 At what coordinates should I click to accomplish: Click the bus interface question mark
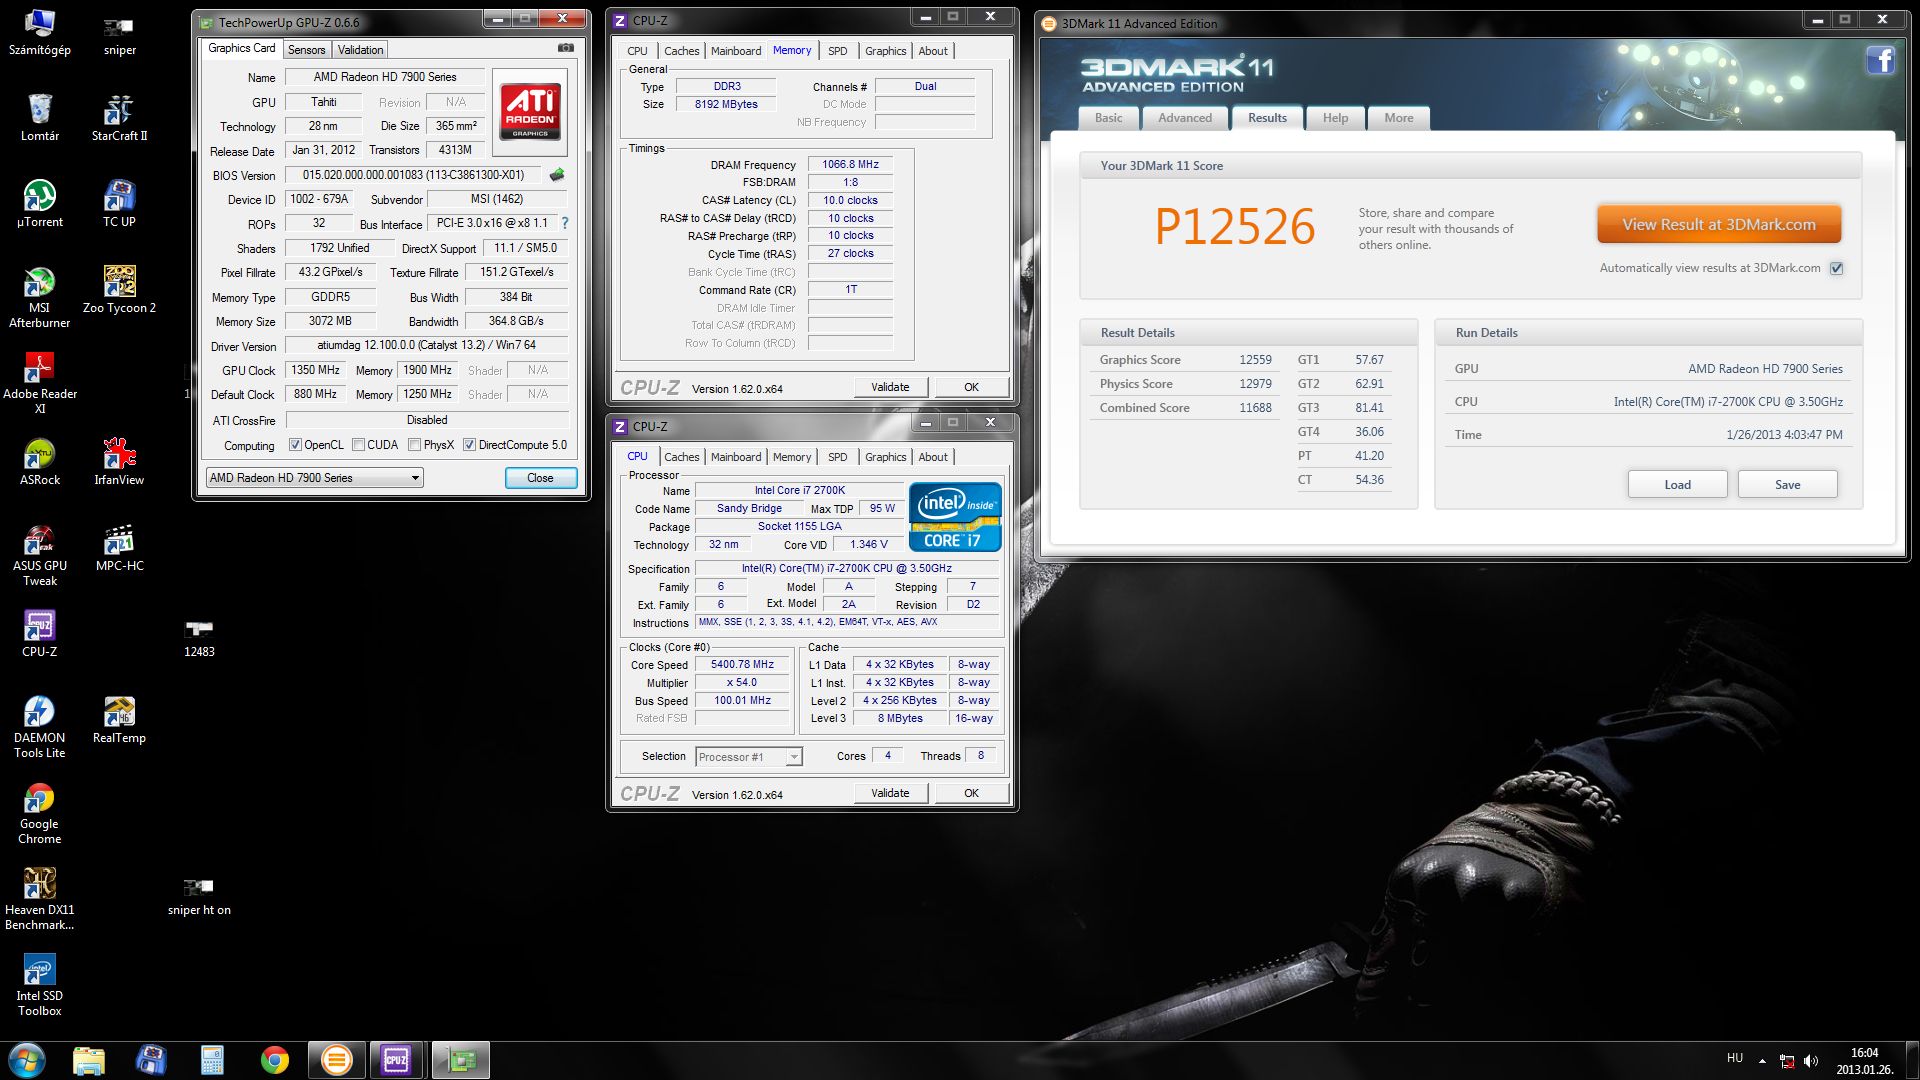564,223
